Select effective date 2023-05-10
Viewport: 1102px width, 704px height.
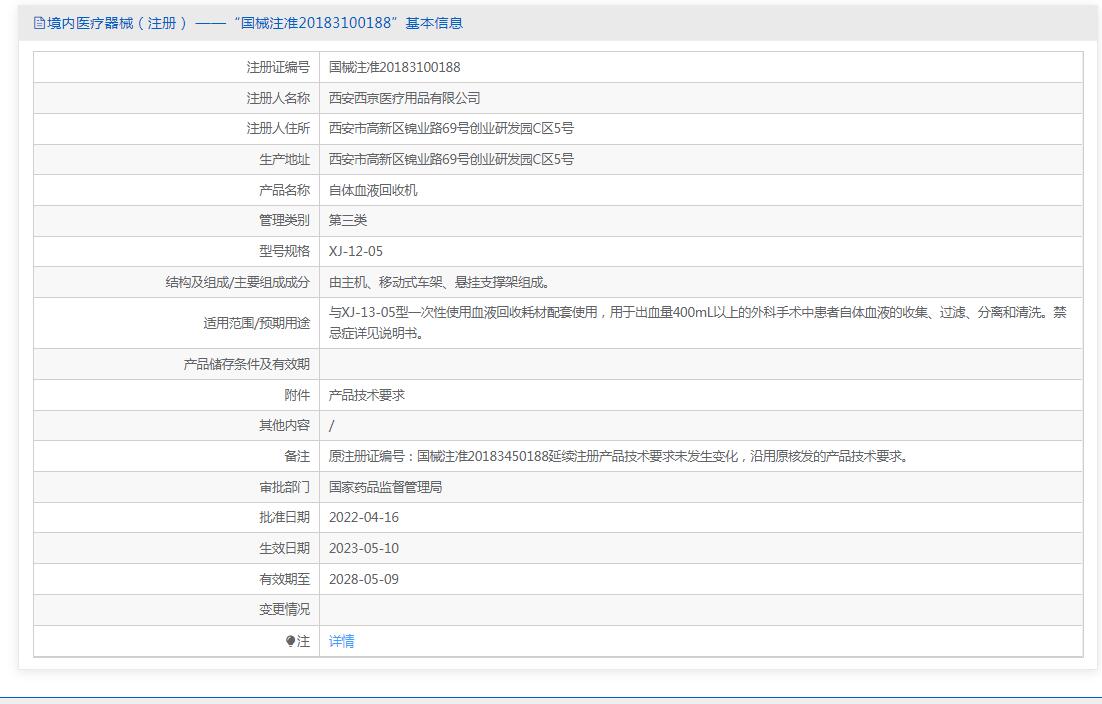pyautogui.click(x=364, y=548)
